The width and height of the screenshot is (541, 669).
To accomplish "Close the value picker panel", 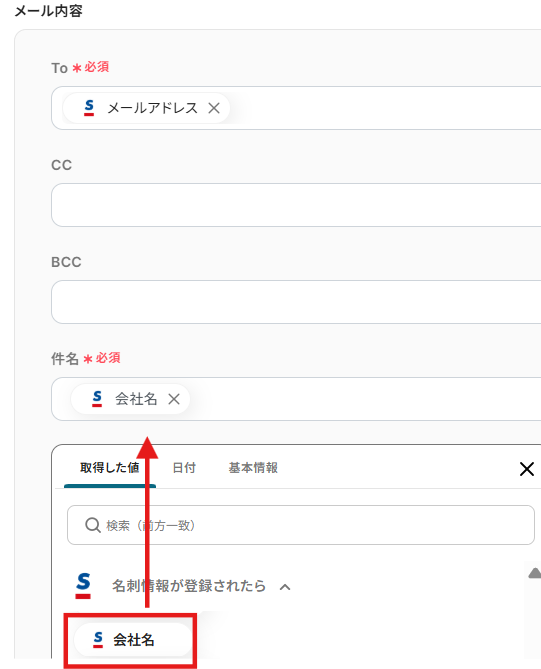I will [x=527, y=469].
